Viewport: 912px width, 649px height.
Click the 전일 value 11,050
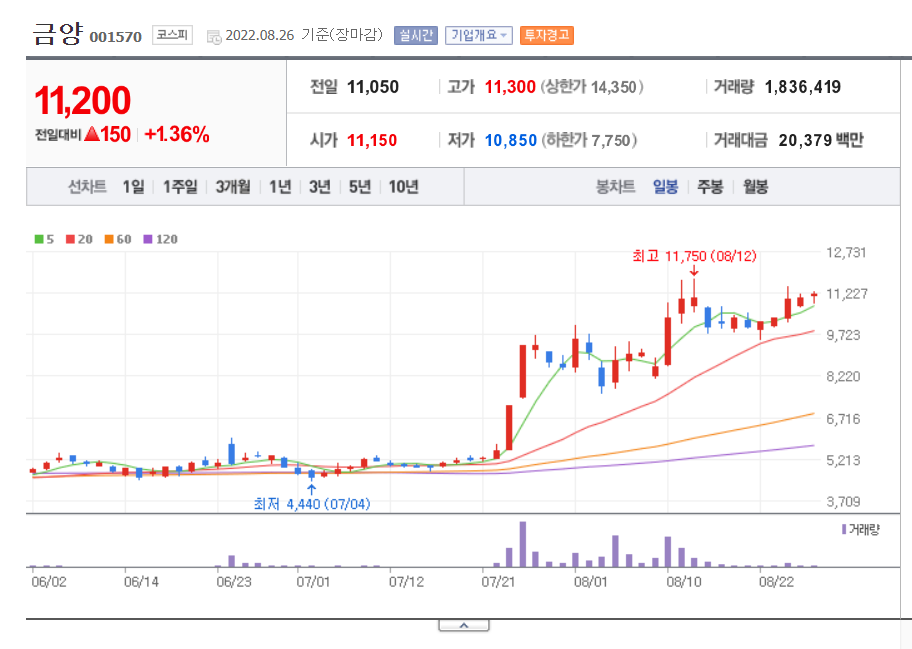pos(373,87)
